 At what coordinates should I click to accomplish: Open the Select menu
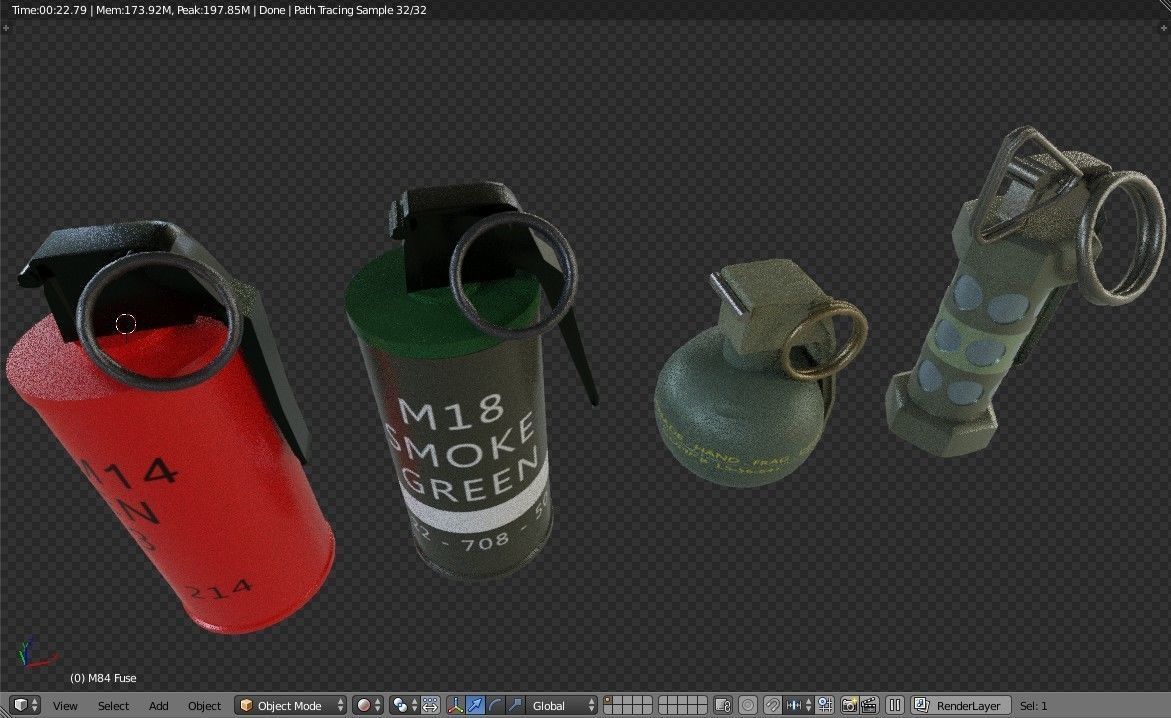[113, 705]
